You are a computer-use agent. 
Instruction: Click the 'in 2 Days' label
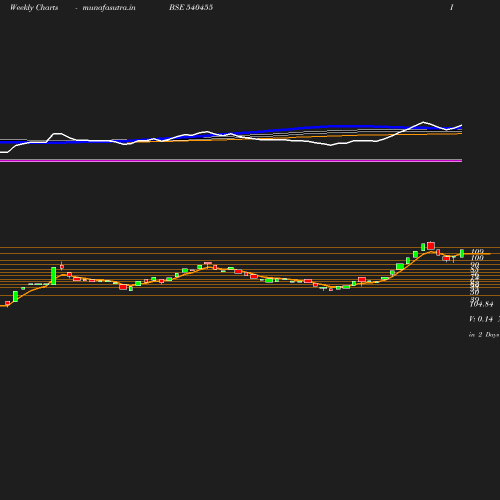(484, 335)
